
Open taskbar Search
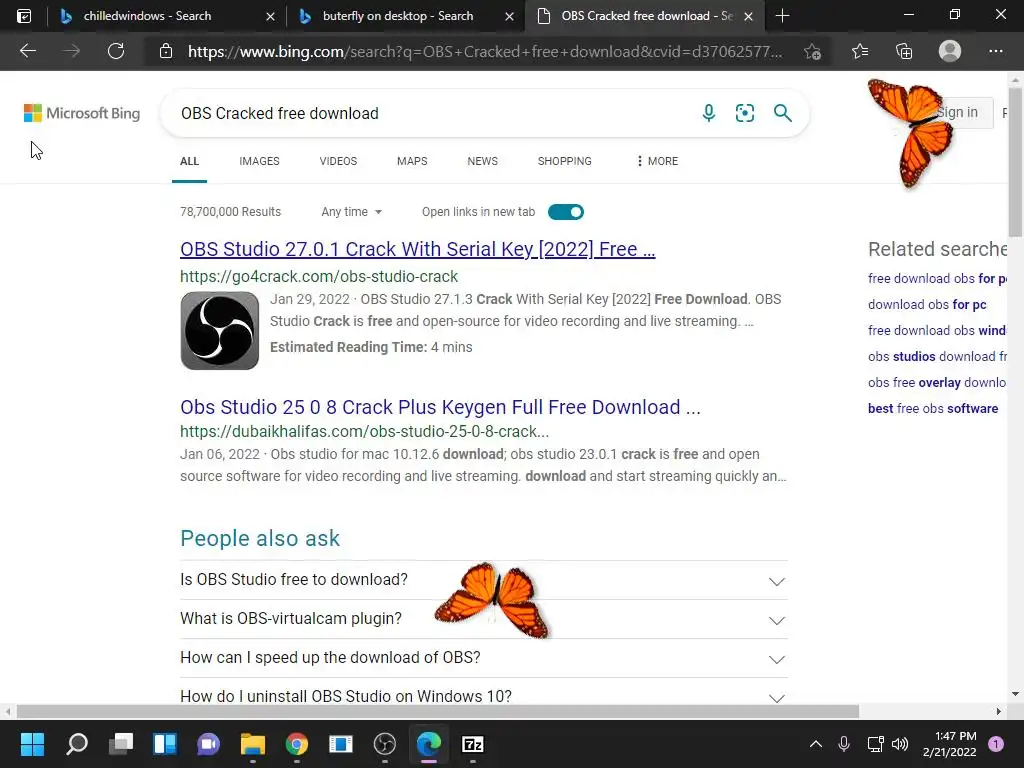pos(76,744)
